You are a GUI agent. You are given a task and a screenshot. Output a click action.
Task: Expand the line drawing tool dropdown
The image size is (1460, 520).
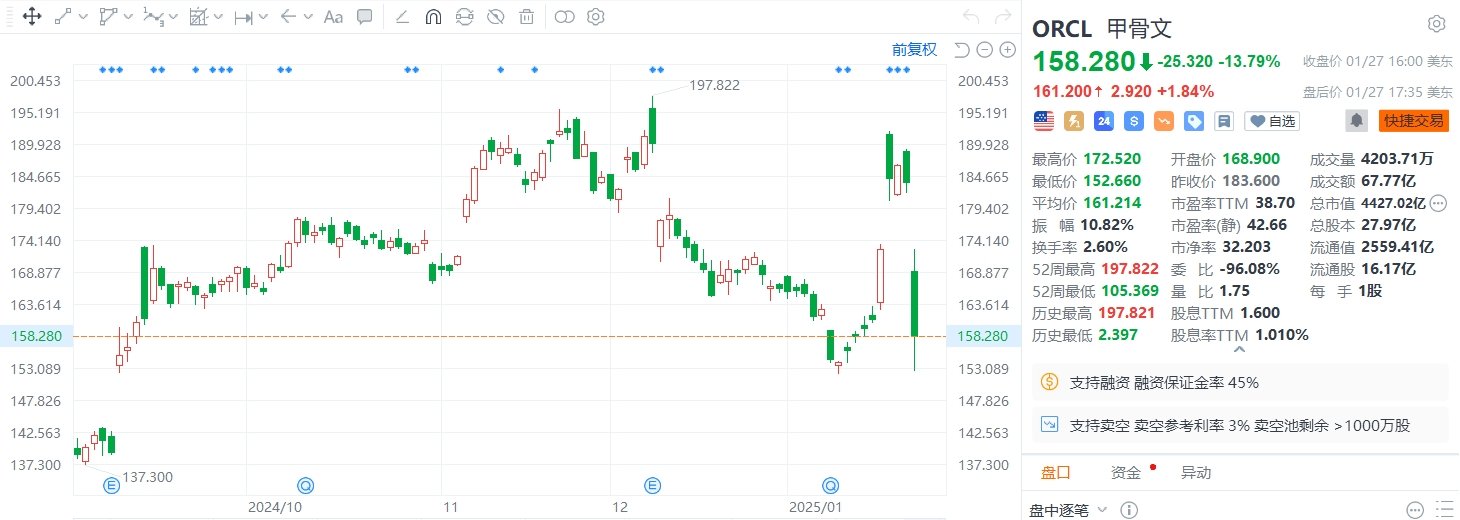point(83,17)
